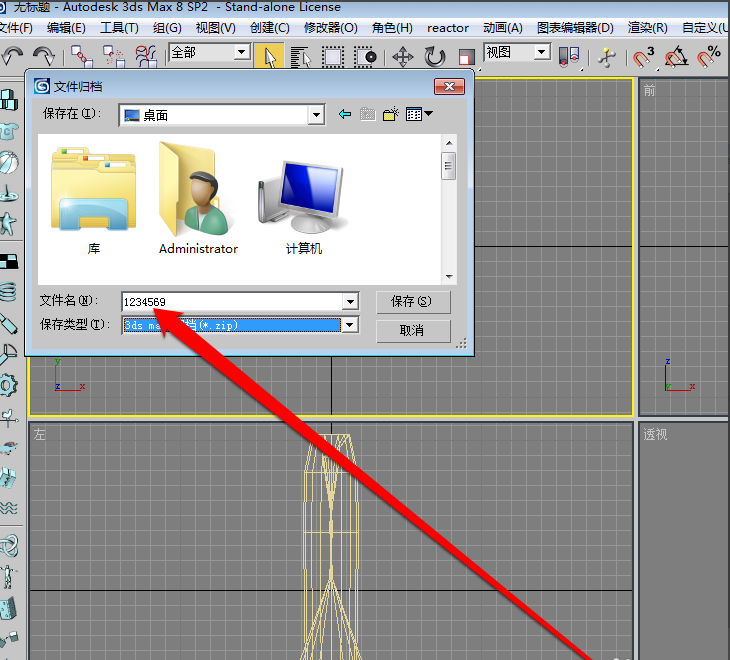Create reactor Spring helper
This screenshot has width=730, height=660.
tap(9, 292)
